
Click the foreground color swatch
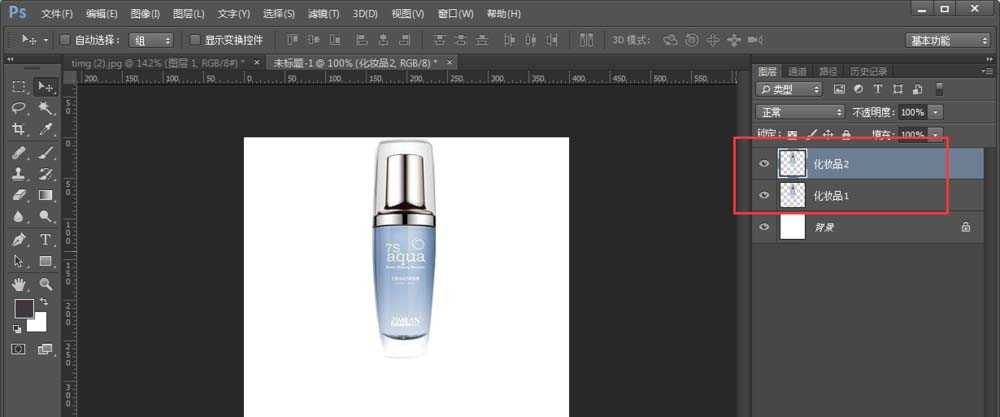[x=24, y=308]
